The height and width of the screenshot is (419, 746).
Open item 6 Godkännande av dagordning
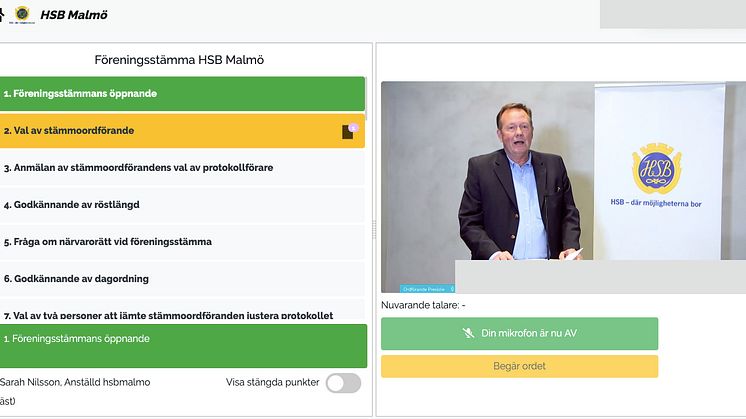point(182,279)
